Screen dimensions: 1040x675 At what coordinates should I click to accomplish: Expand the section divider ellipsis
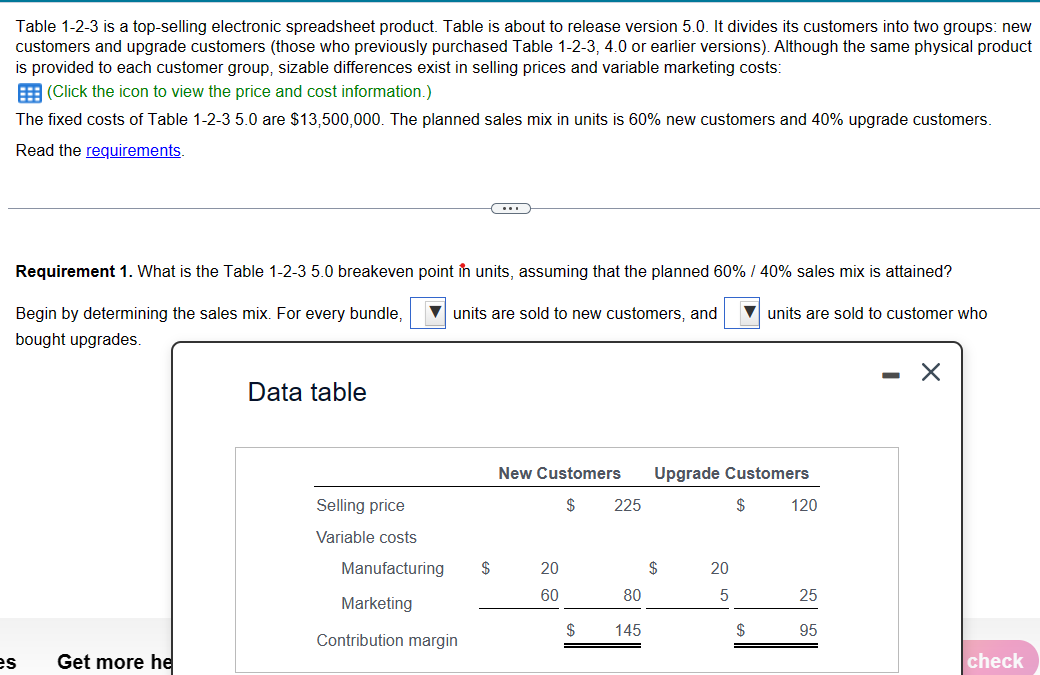(511, 208)
